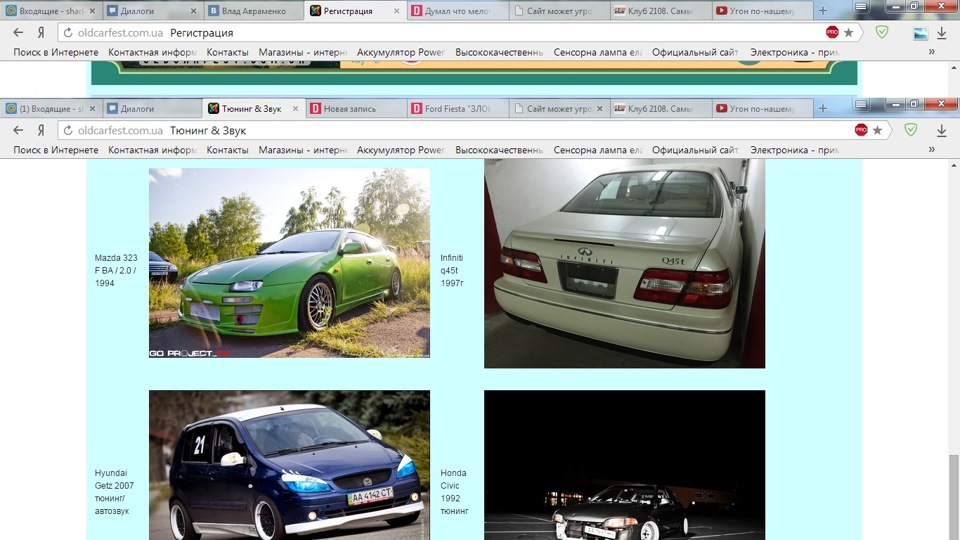960x540 pixels.
Task: Close Тюнинг & Звук tab in lower window
Action: pos(295,108)
